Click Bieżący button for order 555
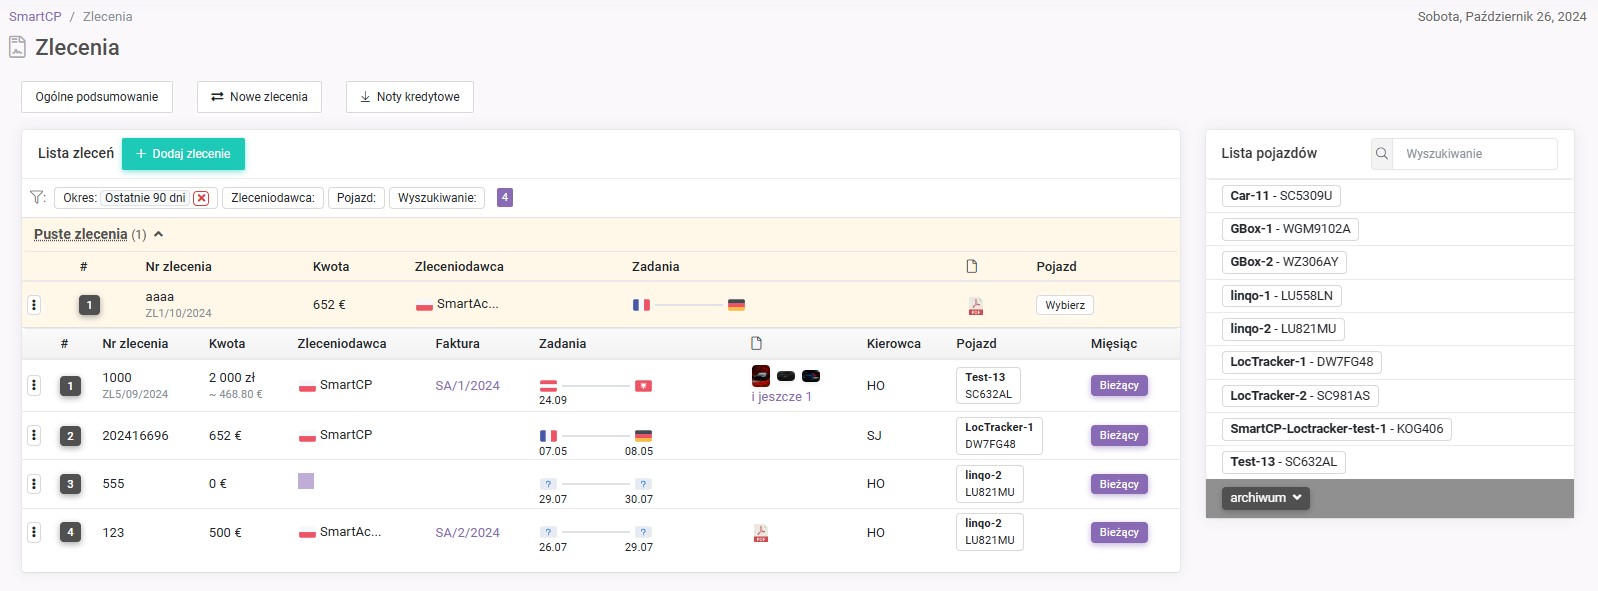 point(1119,484)
